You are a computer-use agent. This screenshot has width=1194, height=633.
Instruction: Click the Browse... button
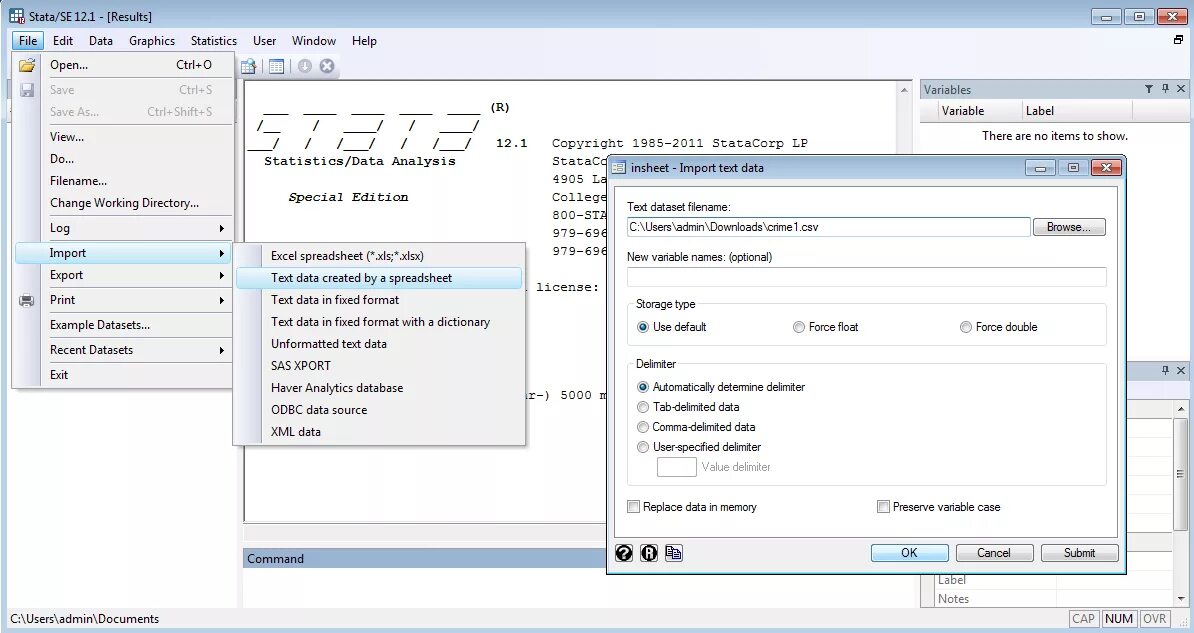click(x=1068, y=227)
